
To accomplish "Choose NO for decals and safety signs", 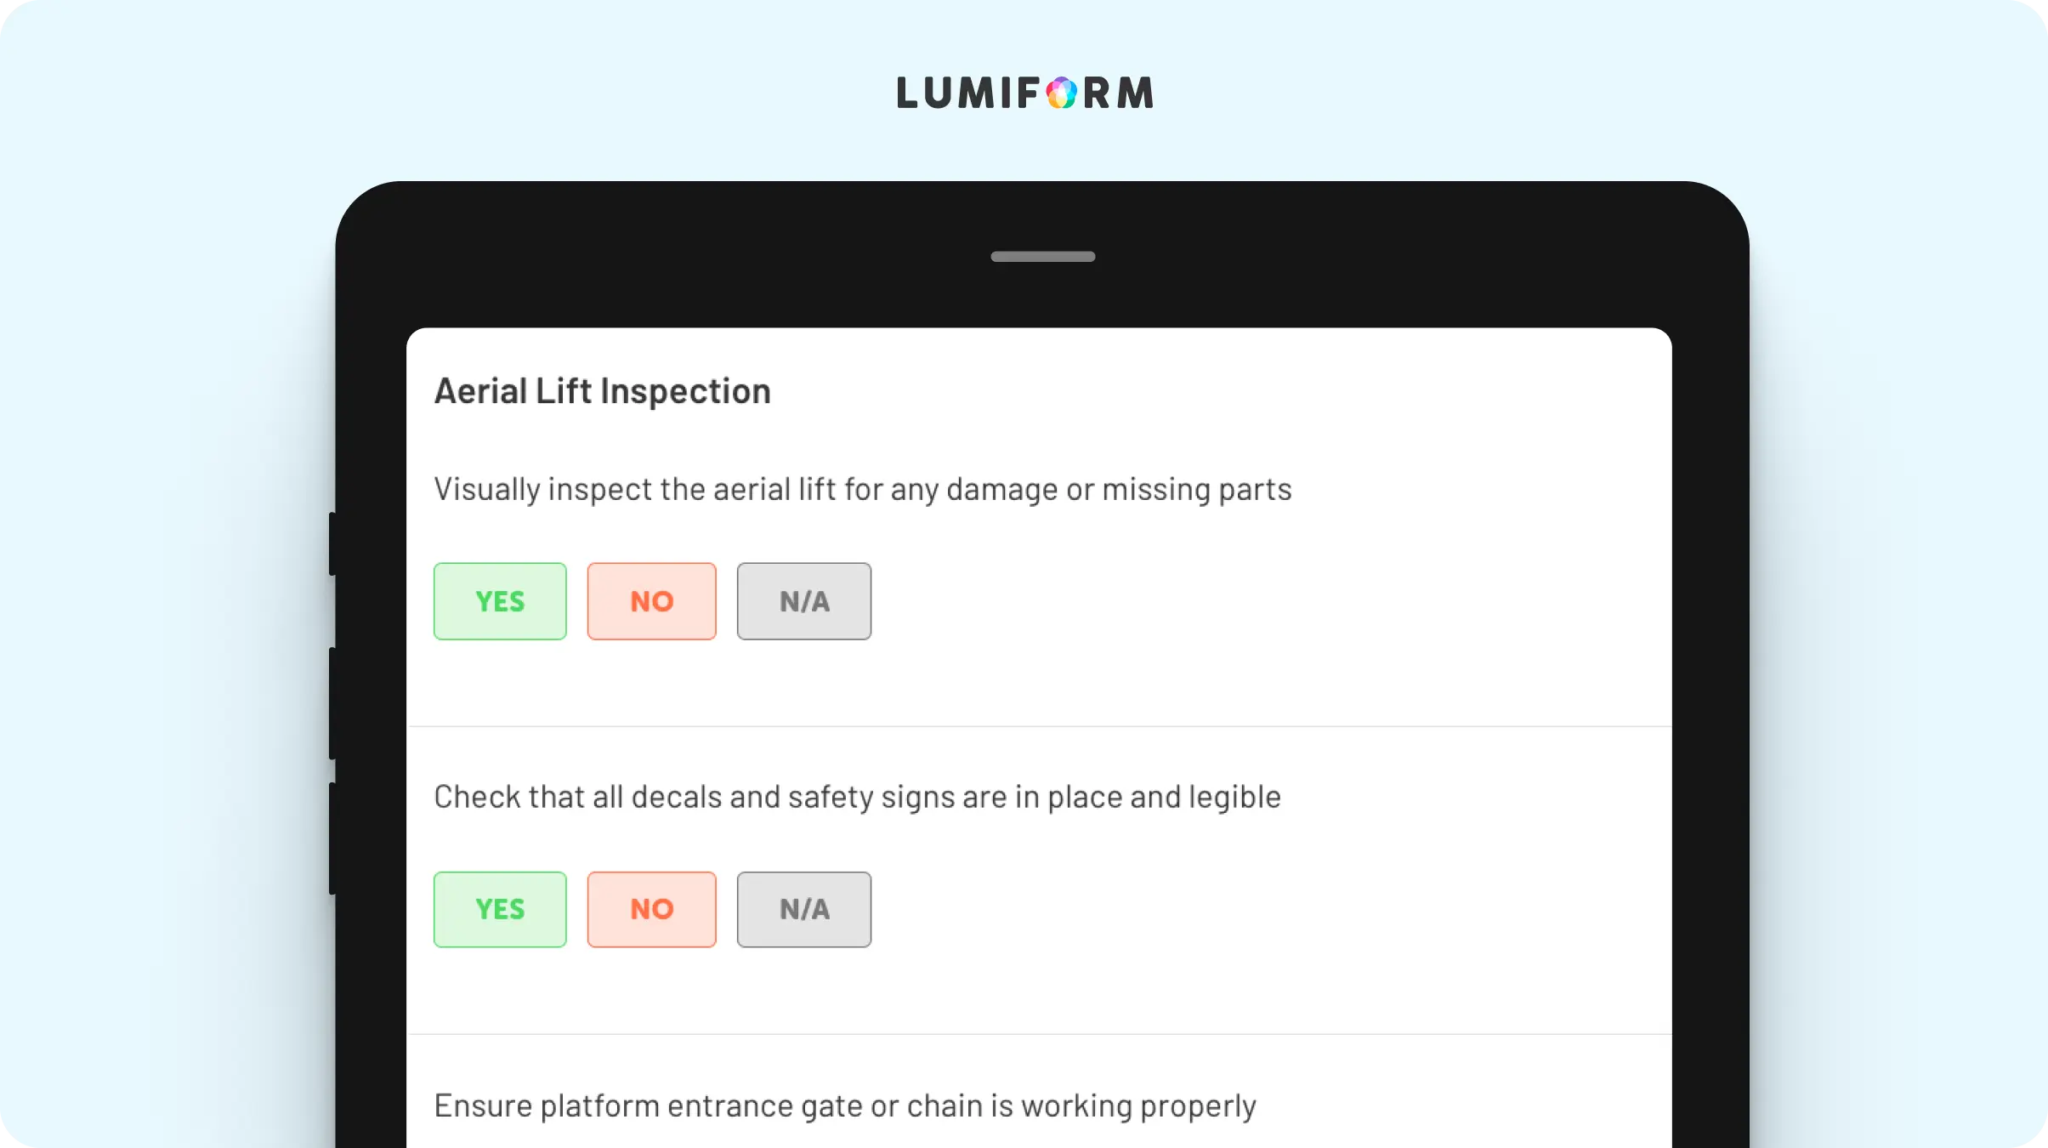I will 651,909.
